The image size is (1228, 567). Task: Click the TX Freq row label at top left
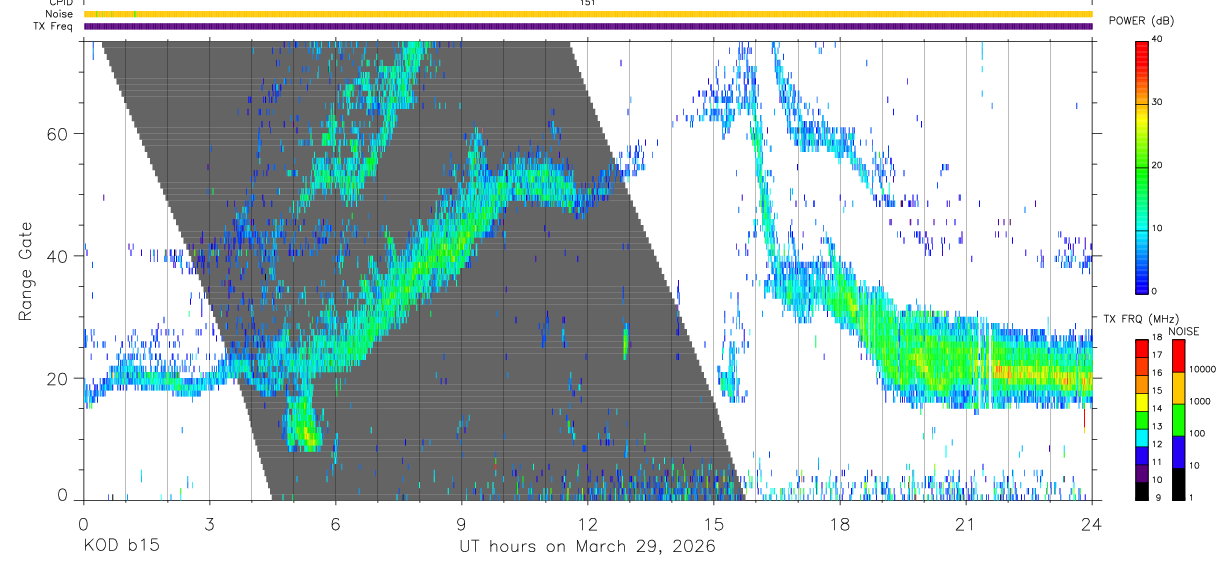(54, 26)
